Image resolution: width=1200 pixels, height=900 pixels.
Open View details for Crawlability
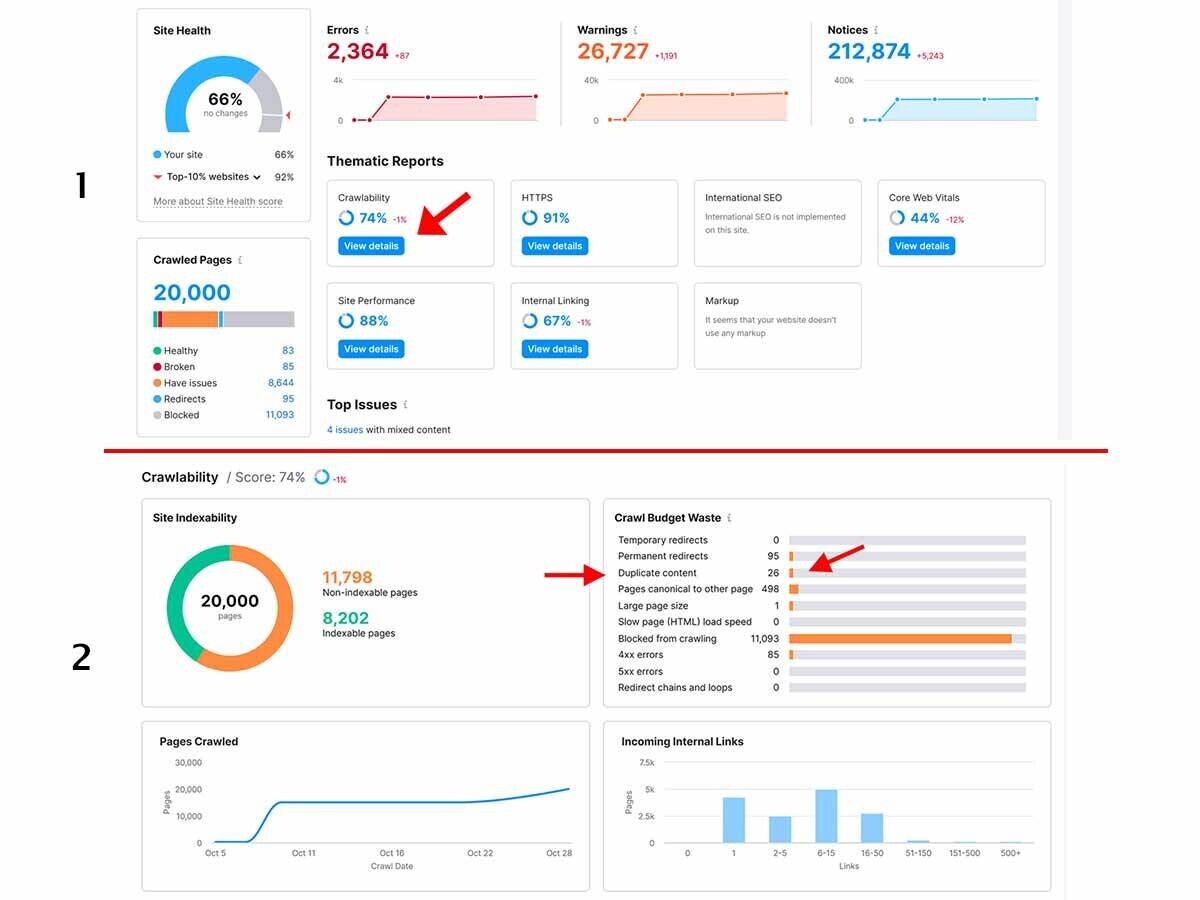(371, 246)
